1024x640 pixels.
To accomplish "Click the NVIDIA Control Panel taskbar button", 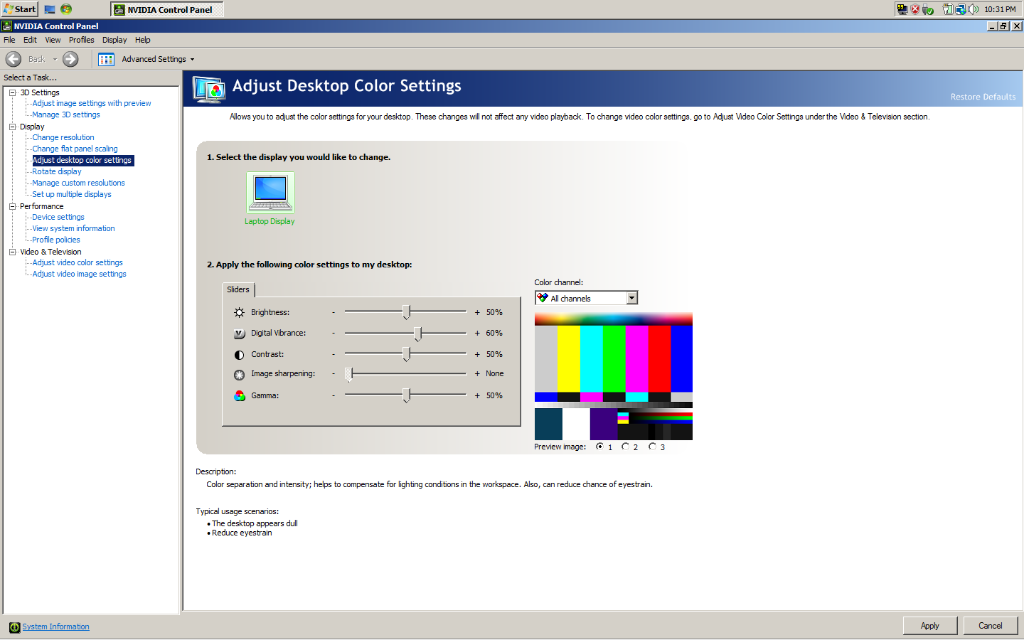I will tap(167, 9).
